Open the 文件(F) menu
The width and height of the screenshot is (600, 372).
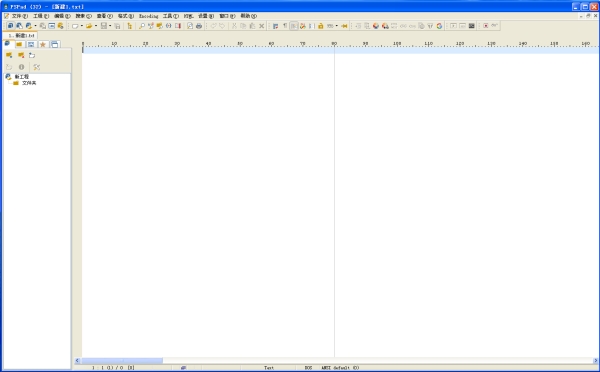(19, 16)
